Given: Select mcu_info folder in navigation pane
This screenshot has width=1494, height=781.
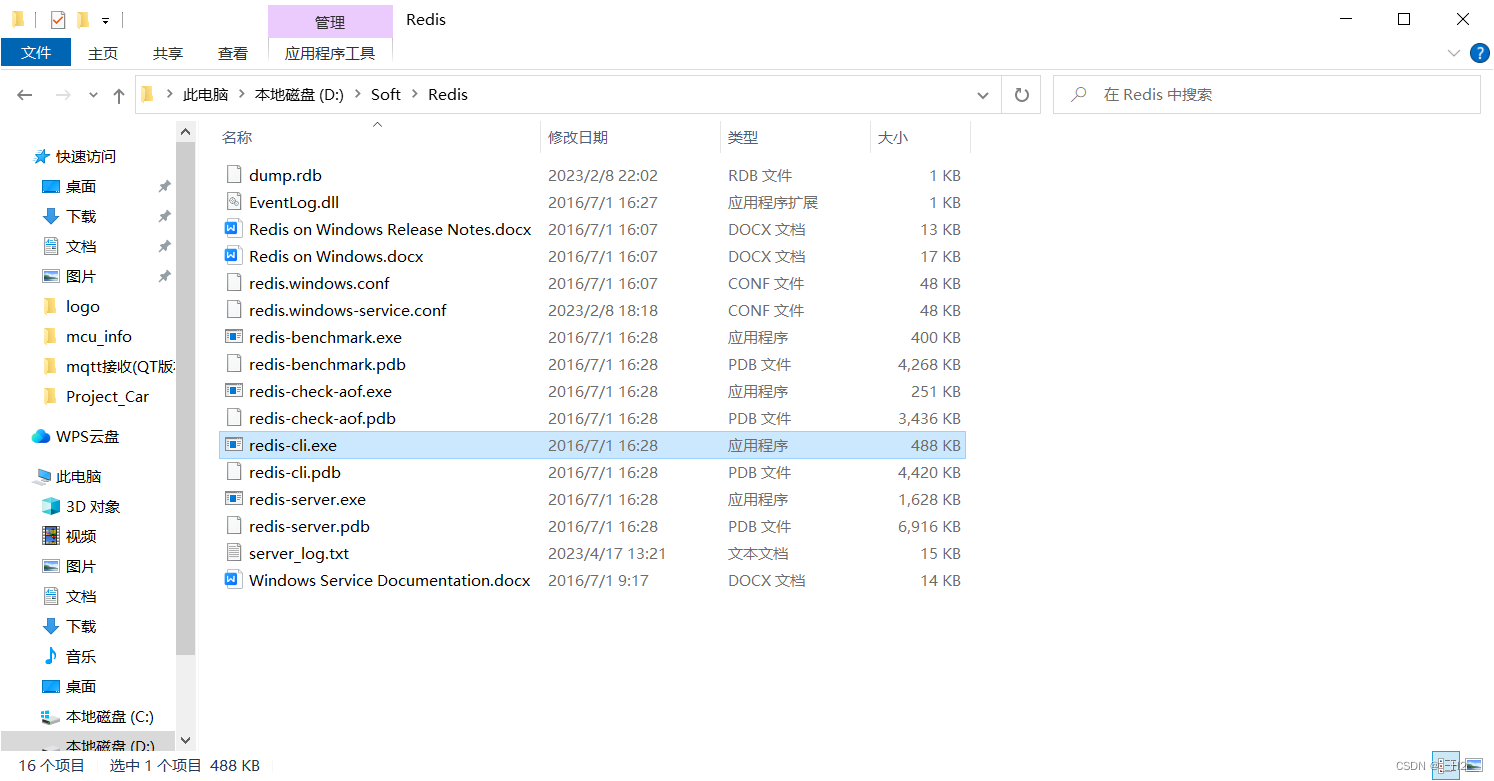Looking at the screenshot, I should pos(99,336).
